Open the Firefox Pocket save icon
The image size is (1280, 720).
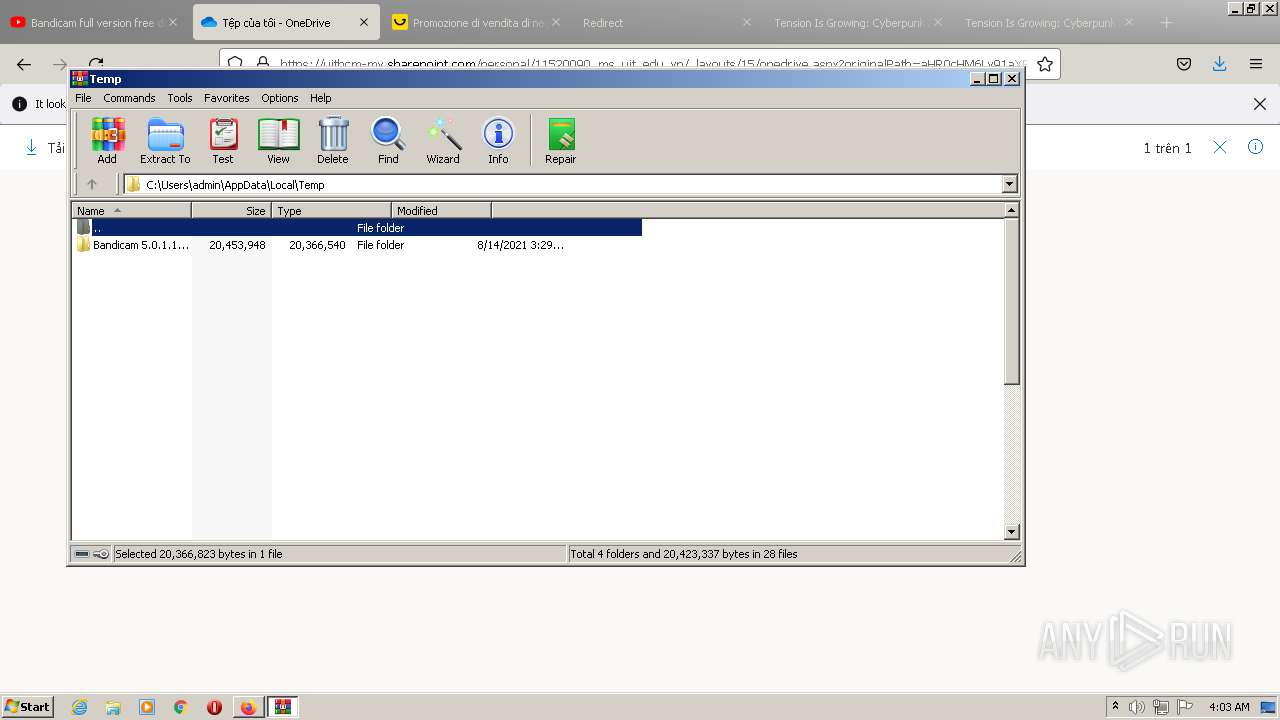[1184, 64]
